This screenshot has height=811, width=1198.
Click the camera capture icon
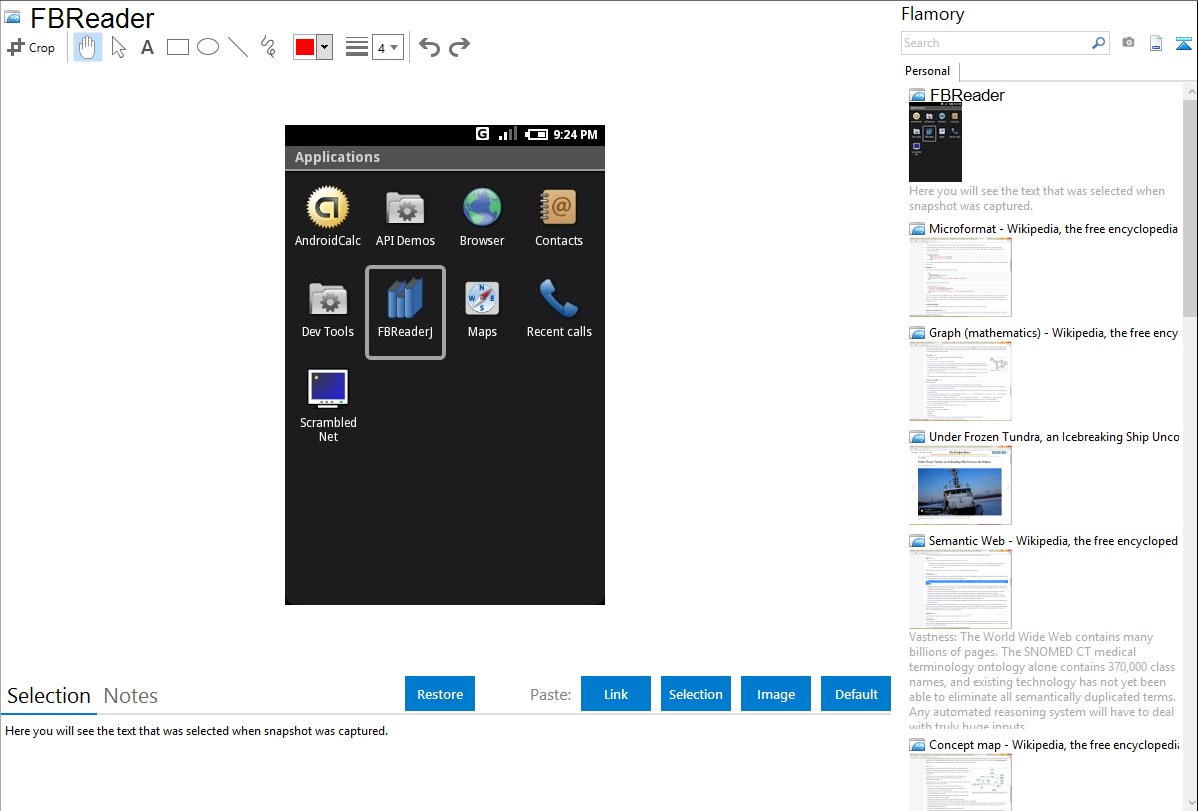pyautogui.click(x=1128, y=43)
